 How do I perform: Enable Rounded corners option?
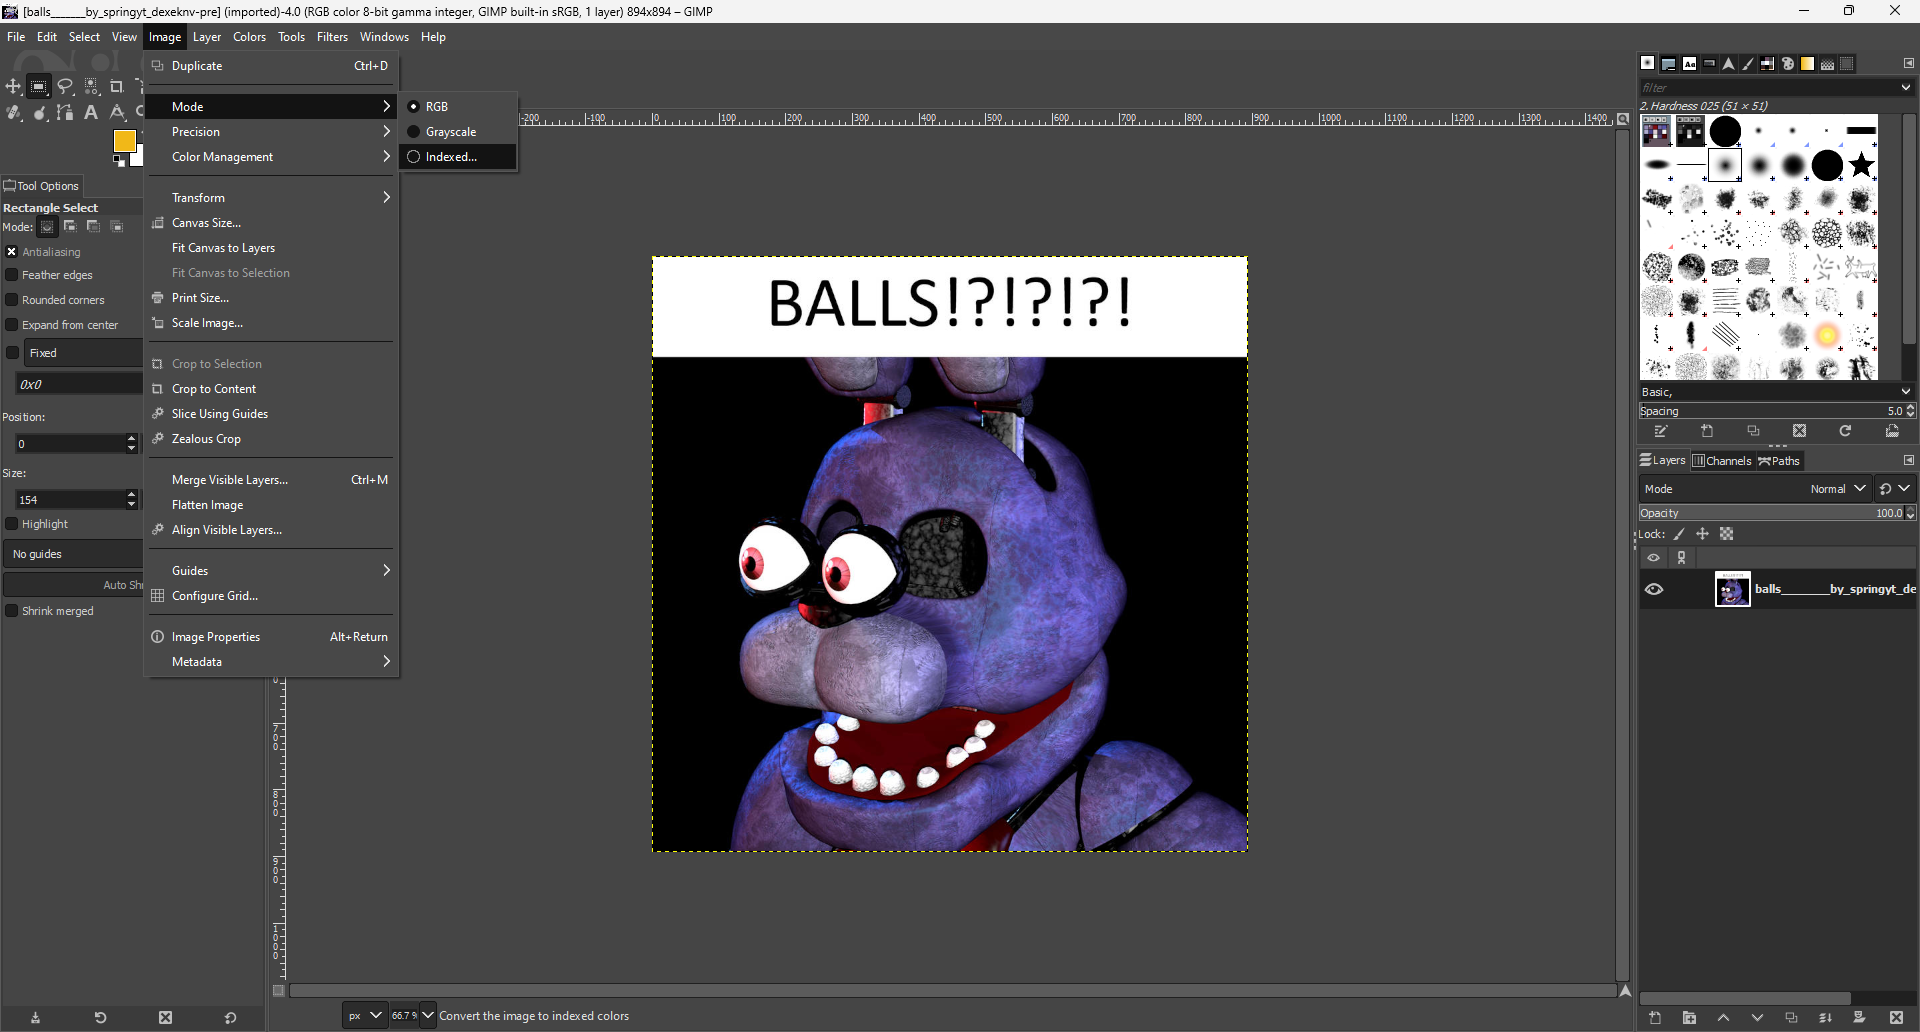tap(12, 299)
